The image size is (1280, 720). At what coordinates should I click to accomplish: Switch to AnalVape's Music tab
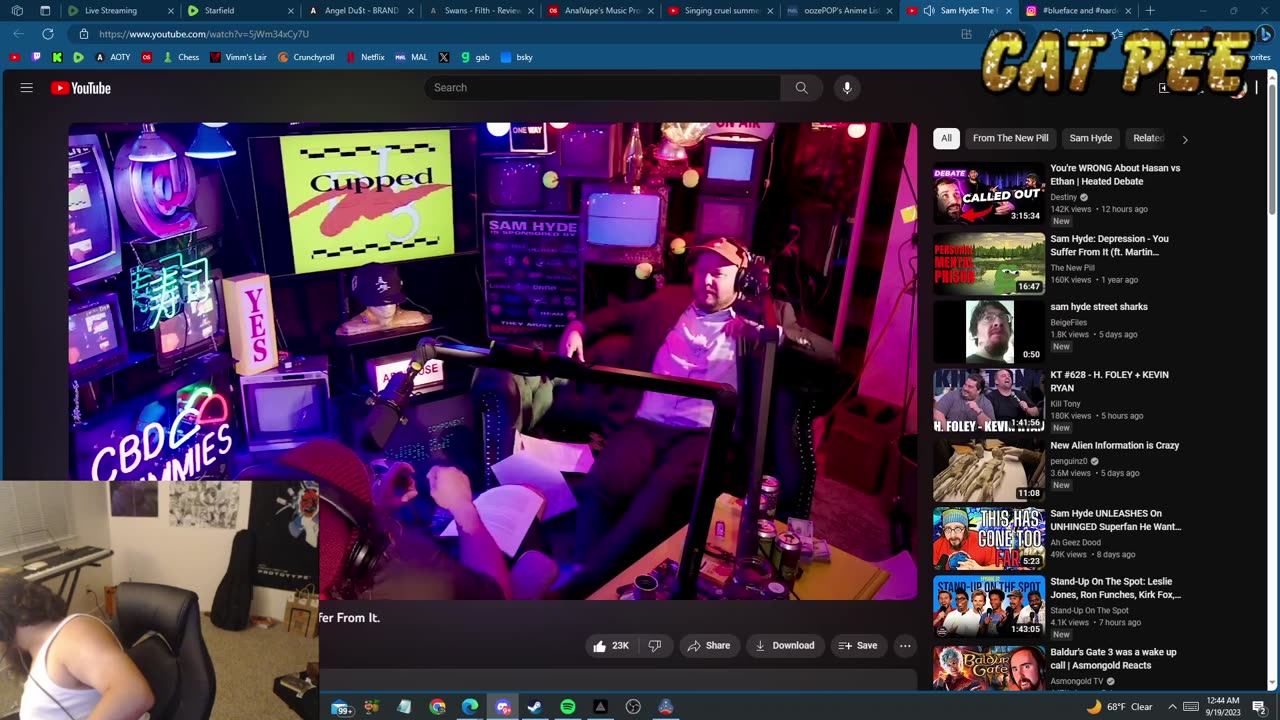(600, 11)
